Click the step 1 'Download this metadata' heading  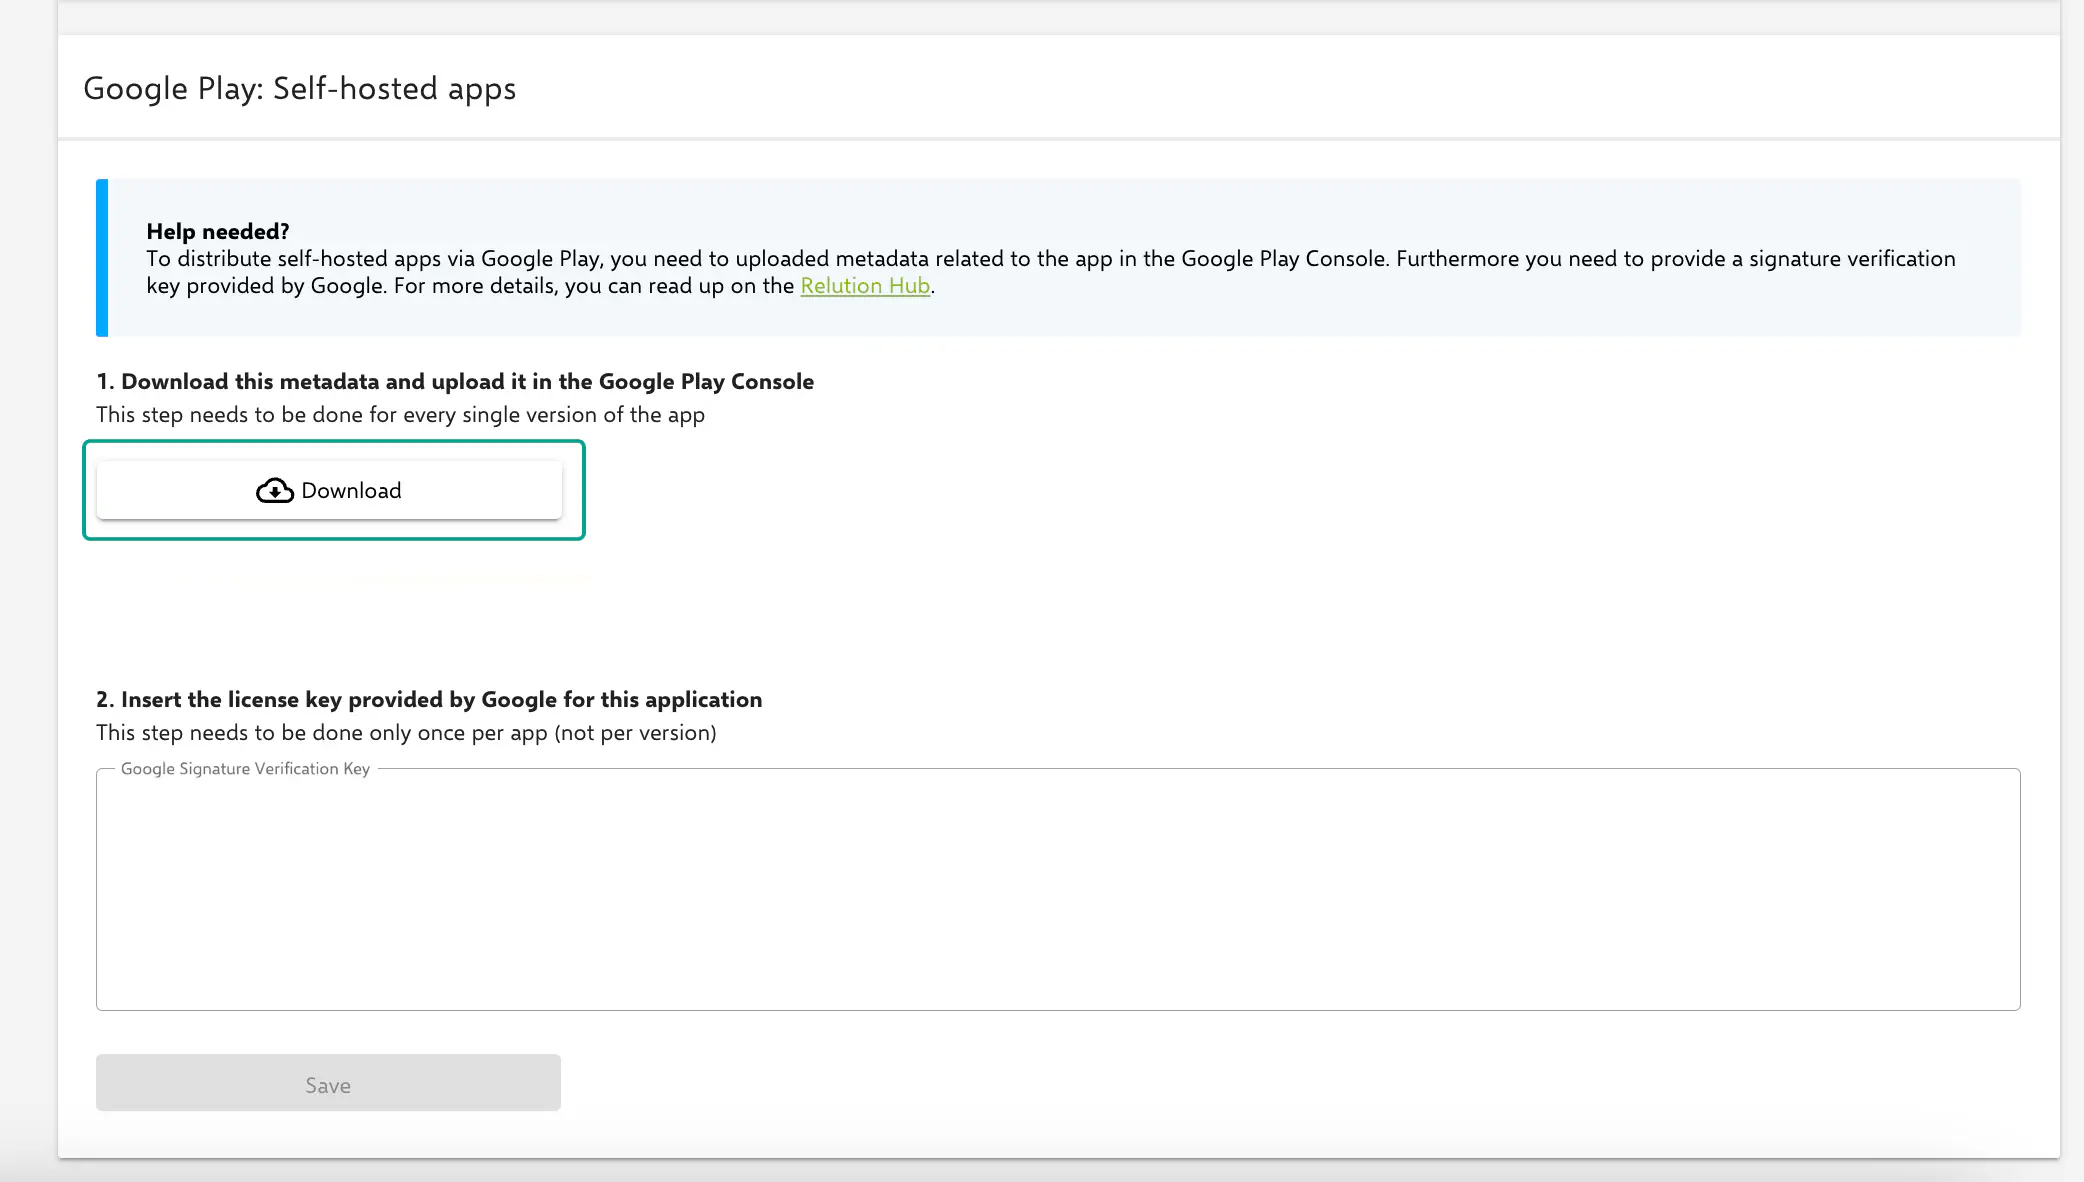(x=455, y=382)
